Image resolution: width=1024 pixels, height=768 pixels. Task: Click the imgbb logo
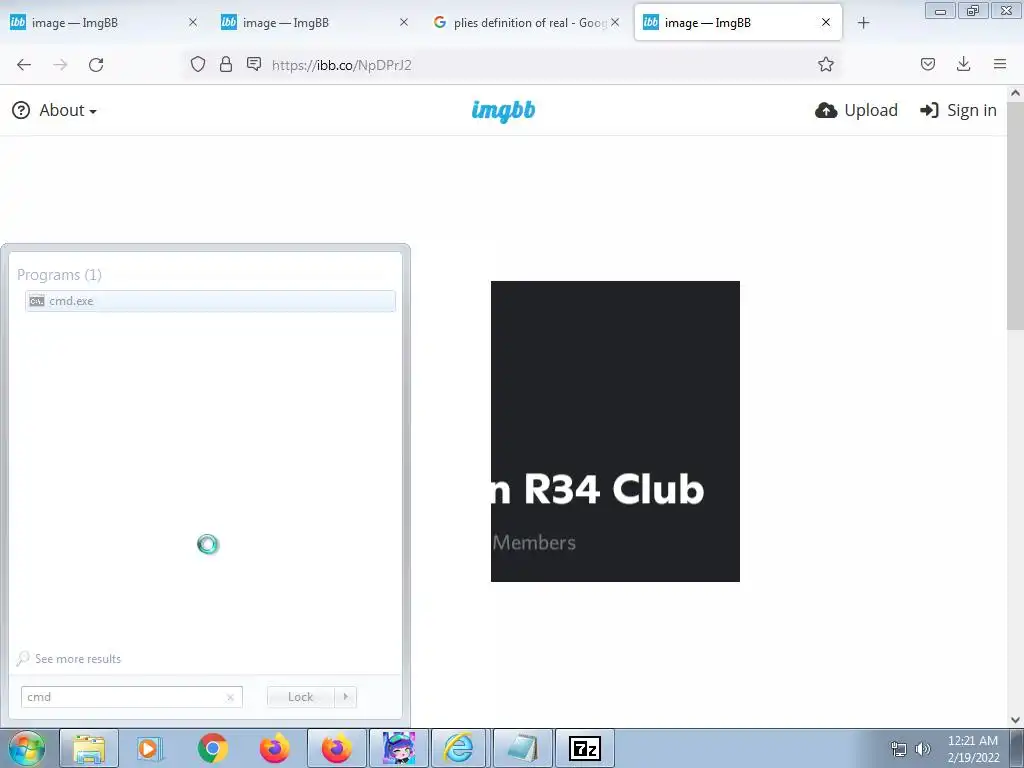point(504,110)
